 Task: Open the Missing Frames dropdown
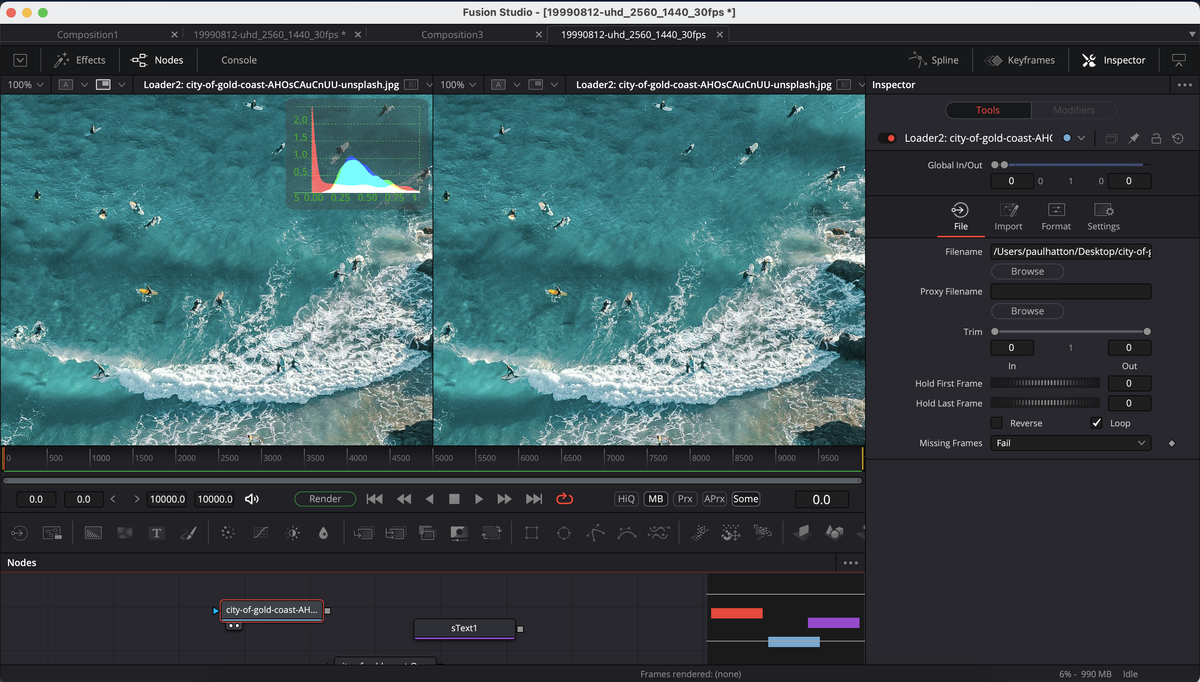tap(1070, 443)
